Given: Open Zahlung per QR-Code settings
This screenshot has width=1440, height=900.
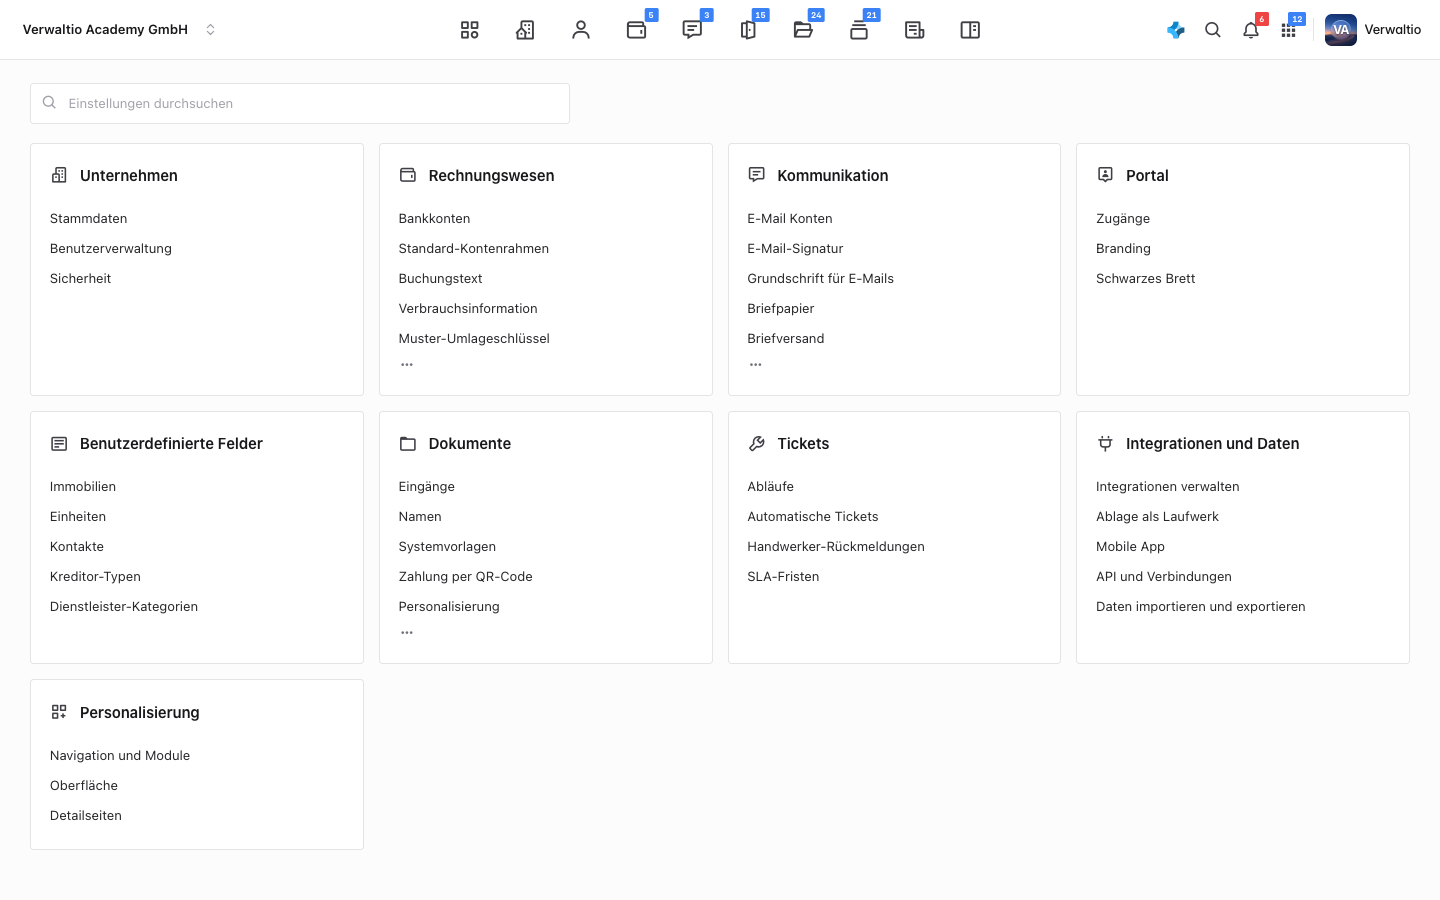Looking at the screenshot, I should tap(466, 577).
